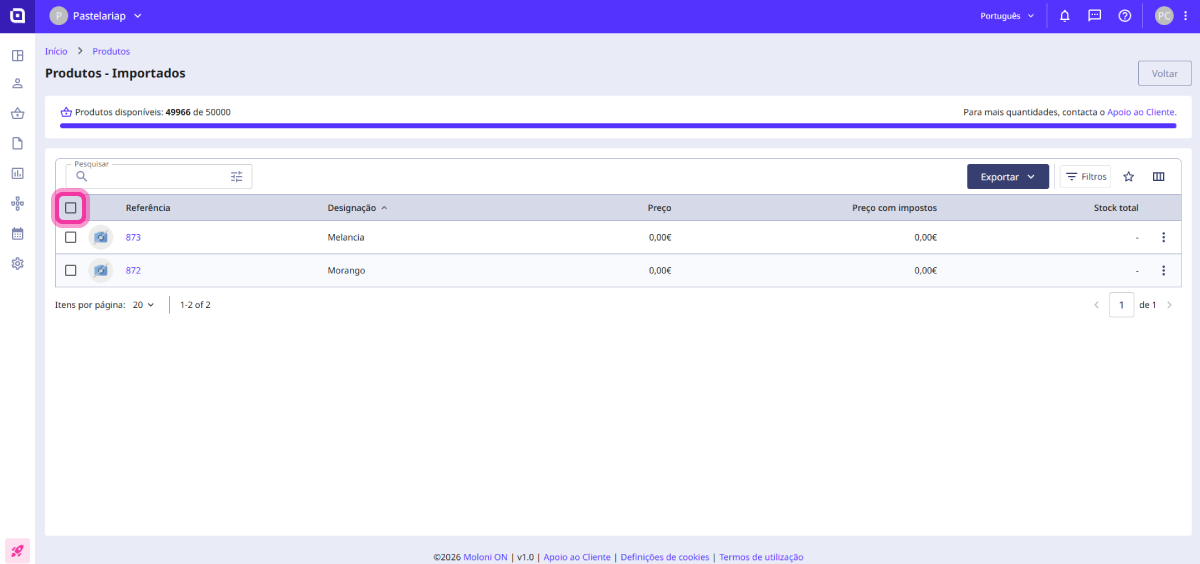Viewport: 1200px width, 564px height.
Task: Open product reference 873 link
Action: 133,237
